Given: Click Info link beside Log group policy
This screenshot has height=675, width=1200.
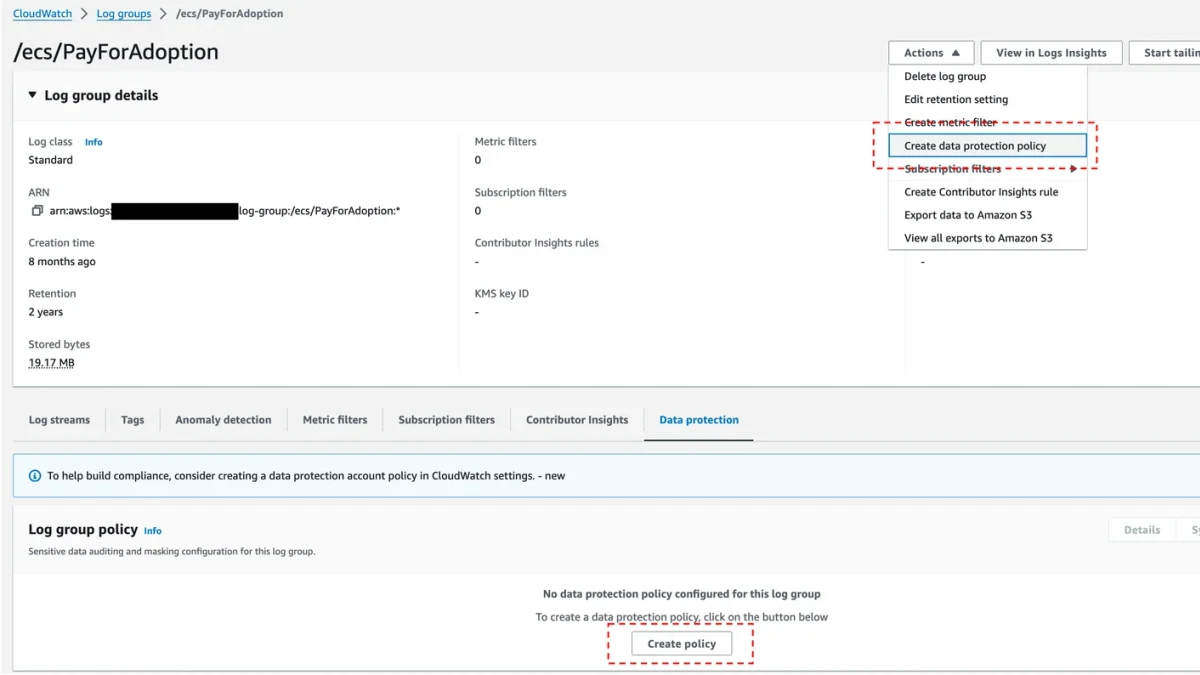Looking at the screenshot, I should (152, 531).
